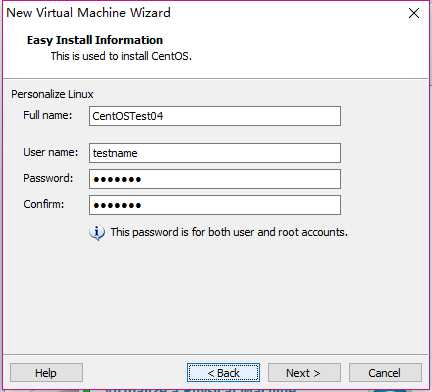
Task: Click the Full name label
Action: pyautogui.click(x=48, y=115)
